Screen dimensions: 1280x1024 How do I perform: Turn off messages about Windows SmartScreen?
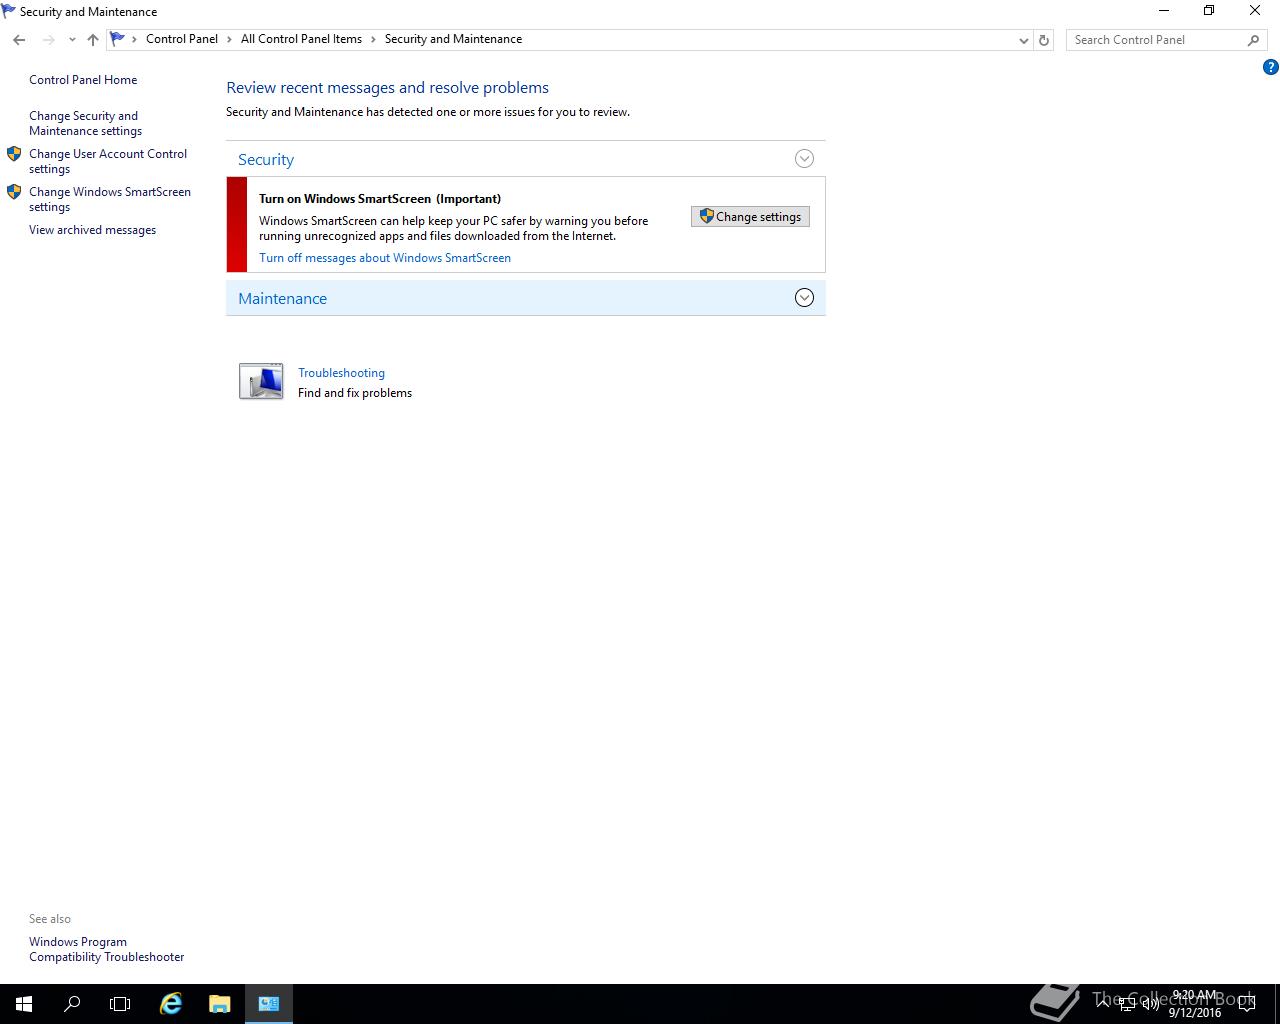coord(385,258)
